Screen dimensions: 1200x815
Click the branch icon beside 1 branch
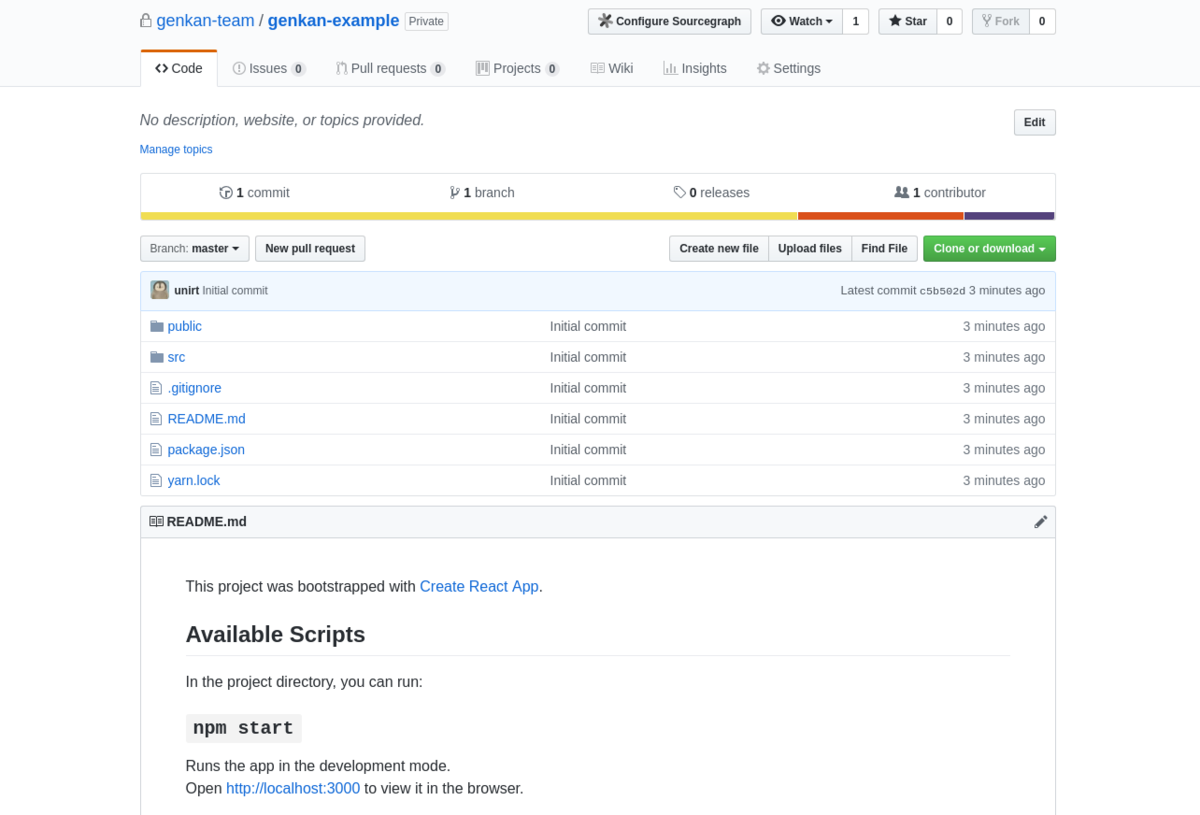455,193
